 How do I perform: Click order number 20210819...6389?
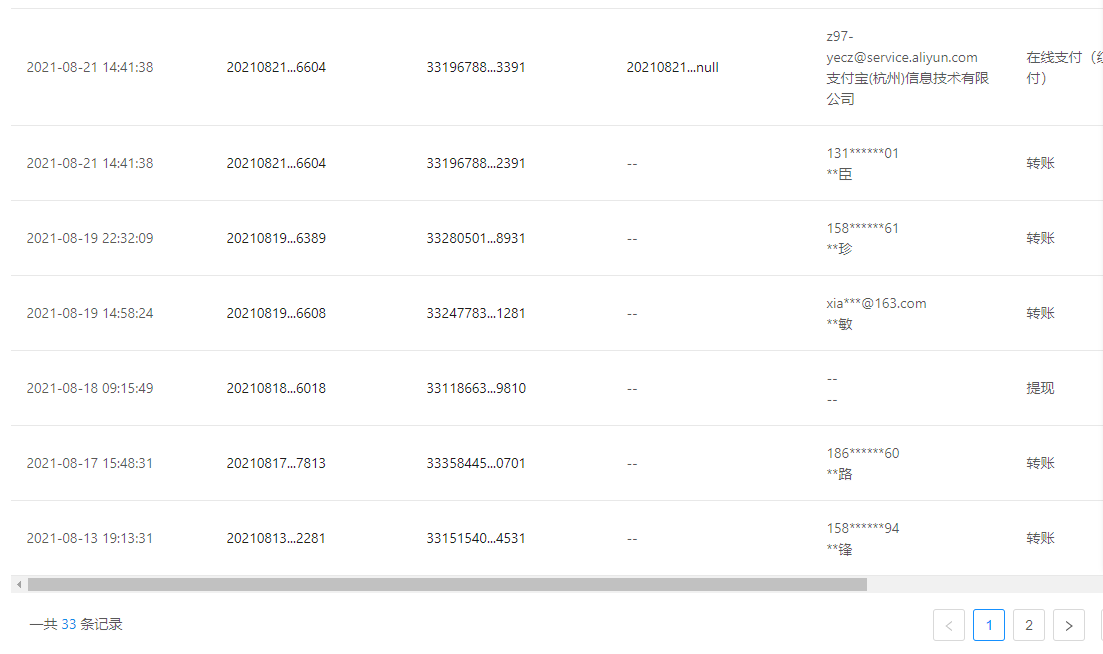276,238
